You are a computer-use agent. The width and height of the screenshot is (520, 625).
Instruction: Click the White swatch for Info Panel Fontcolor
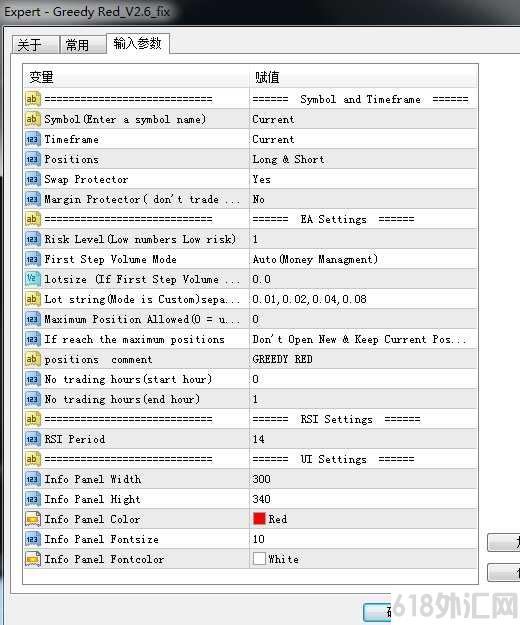259,558
